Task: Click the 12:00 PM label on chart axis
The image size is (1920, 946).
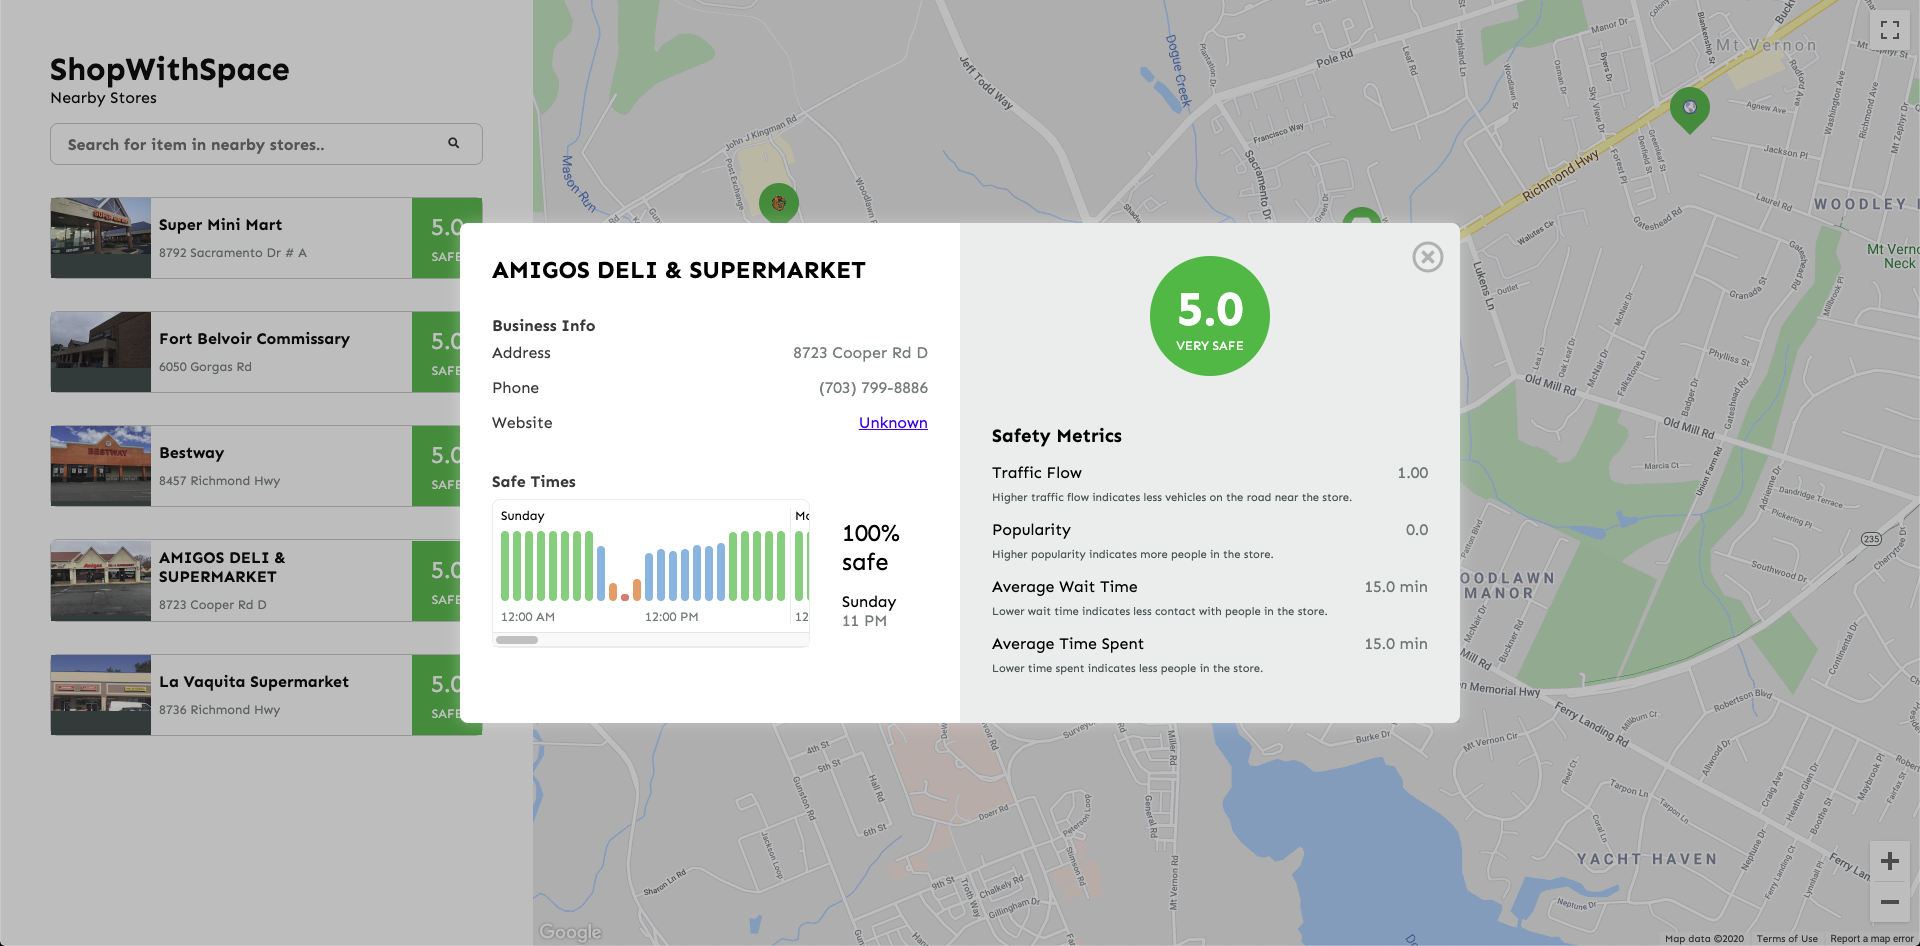Action: (671, 617)
